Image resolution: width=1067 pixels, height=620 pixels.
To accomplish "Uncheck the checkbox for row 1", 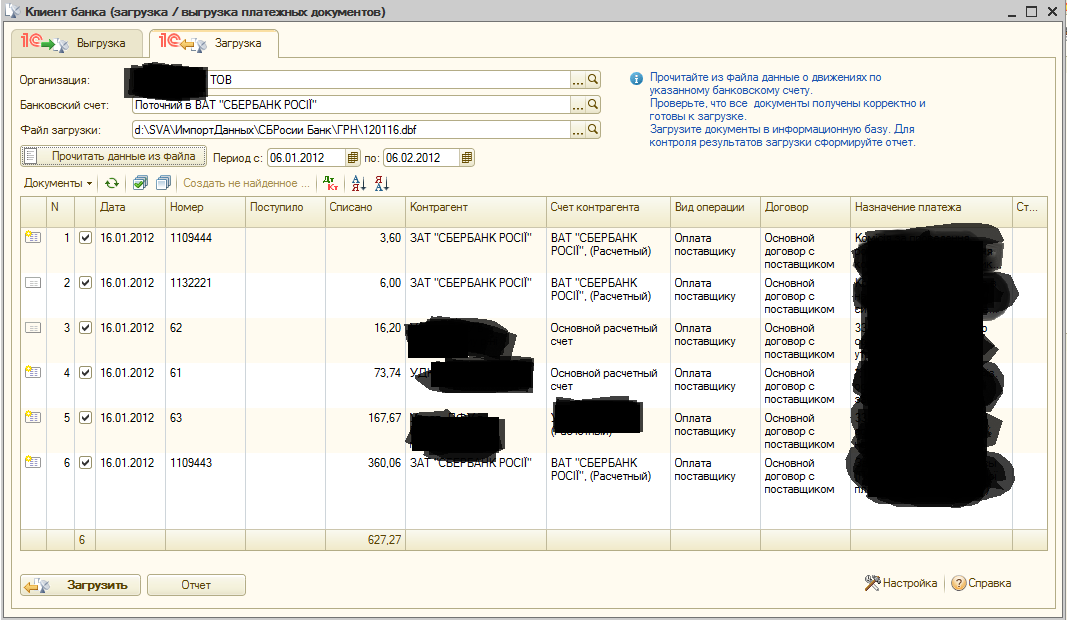I will pyautogui.click(x=85, y=238).
